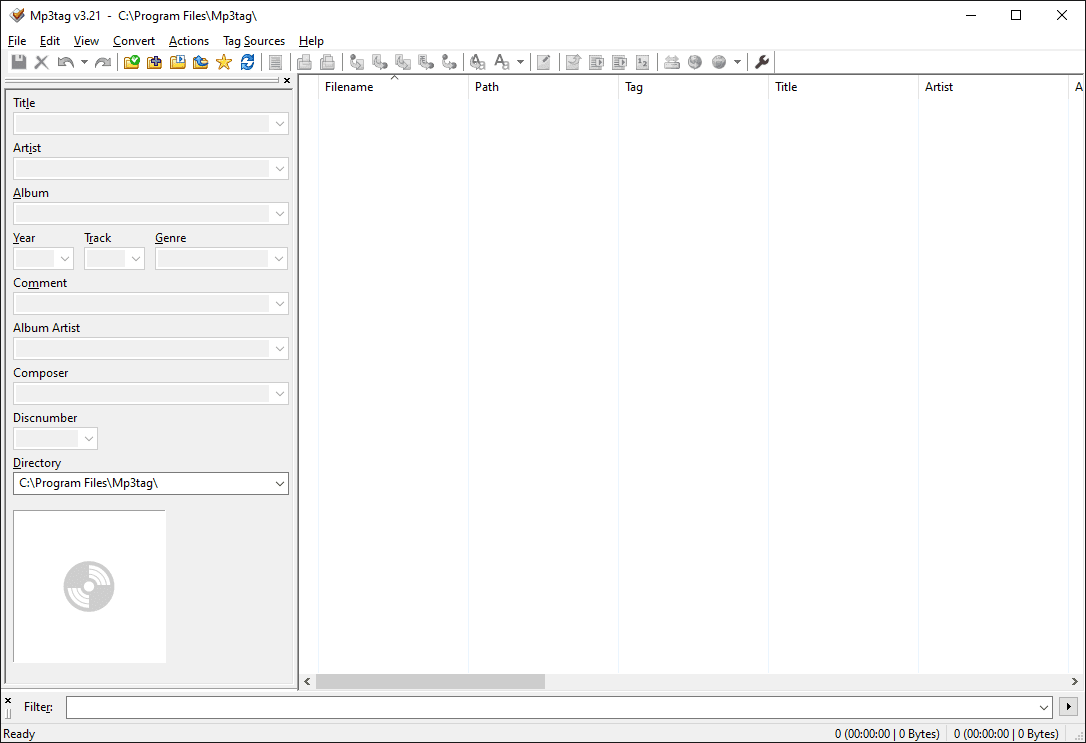Expand the Genre field dropdown
The image size is (1086, 743).
(279, 259)
